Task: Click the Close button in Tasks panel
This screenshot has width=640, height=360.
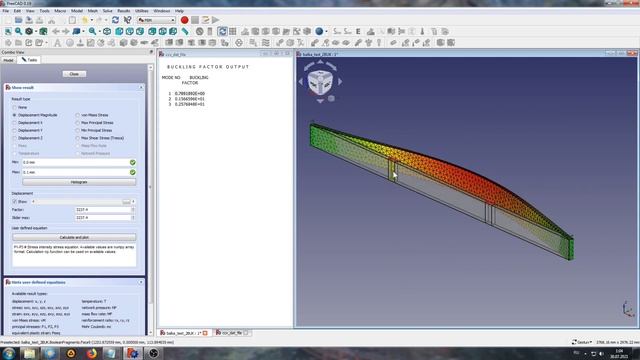Action: pyautogui.click(x=74, y=74)
